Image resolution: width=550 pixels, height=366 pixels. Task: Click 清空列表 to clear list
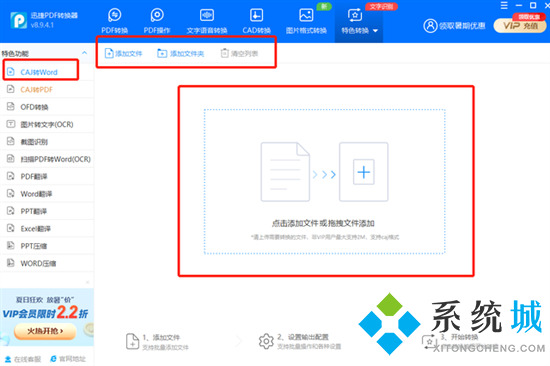[x=239, y=53]
